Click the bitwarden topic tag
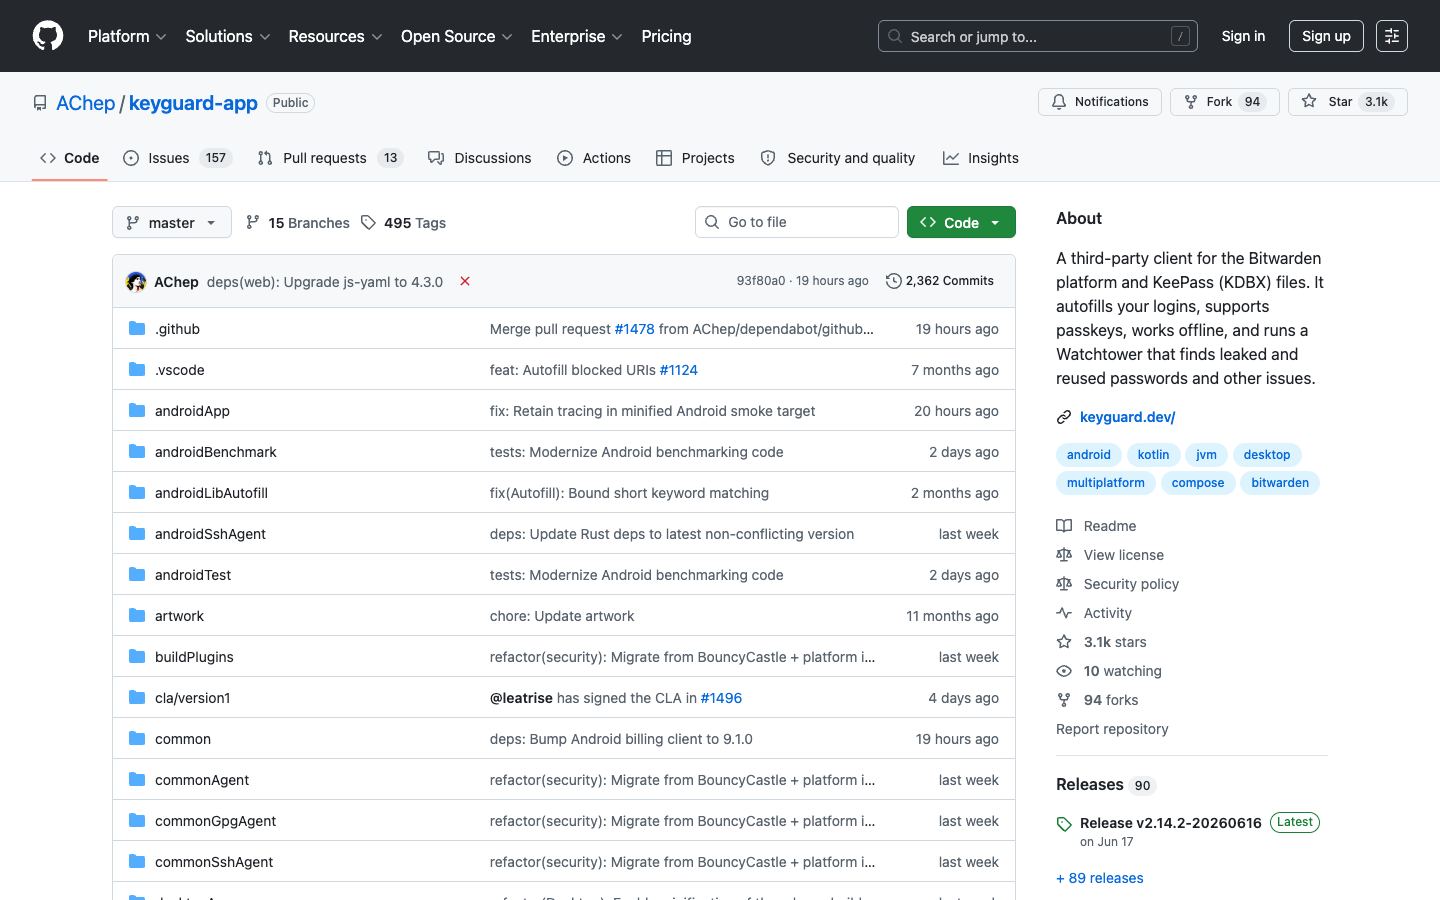 point(1280,482)
